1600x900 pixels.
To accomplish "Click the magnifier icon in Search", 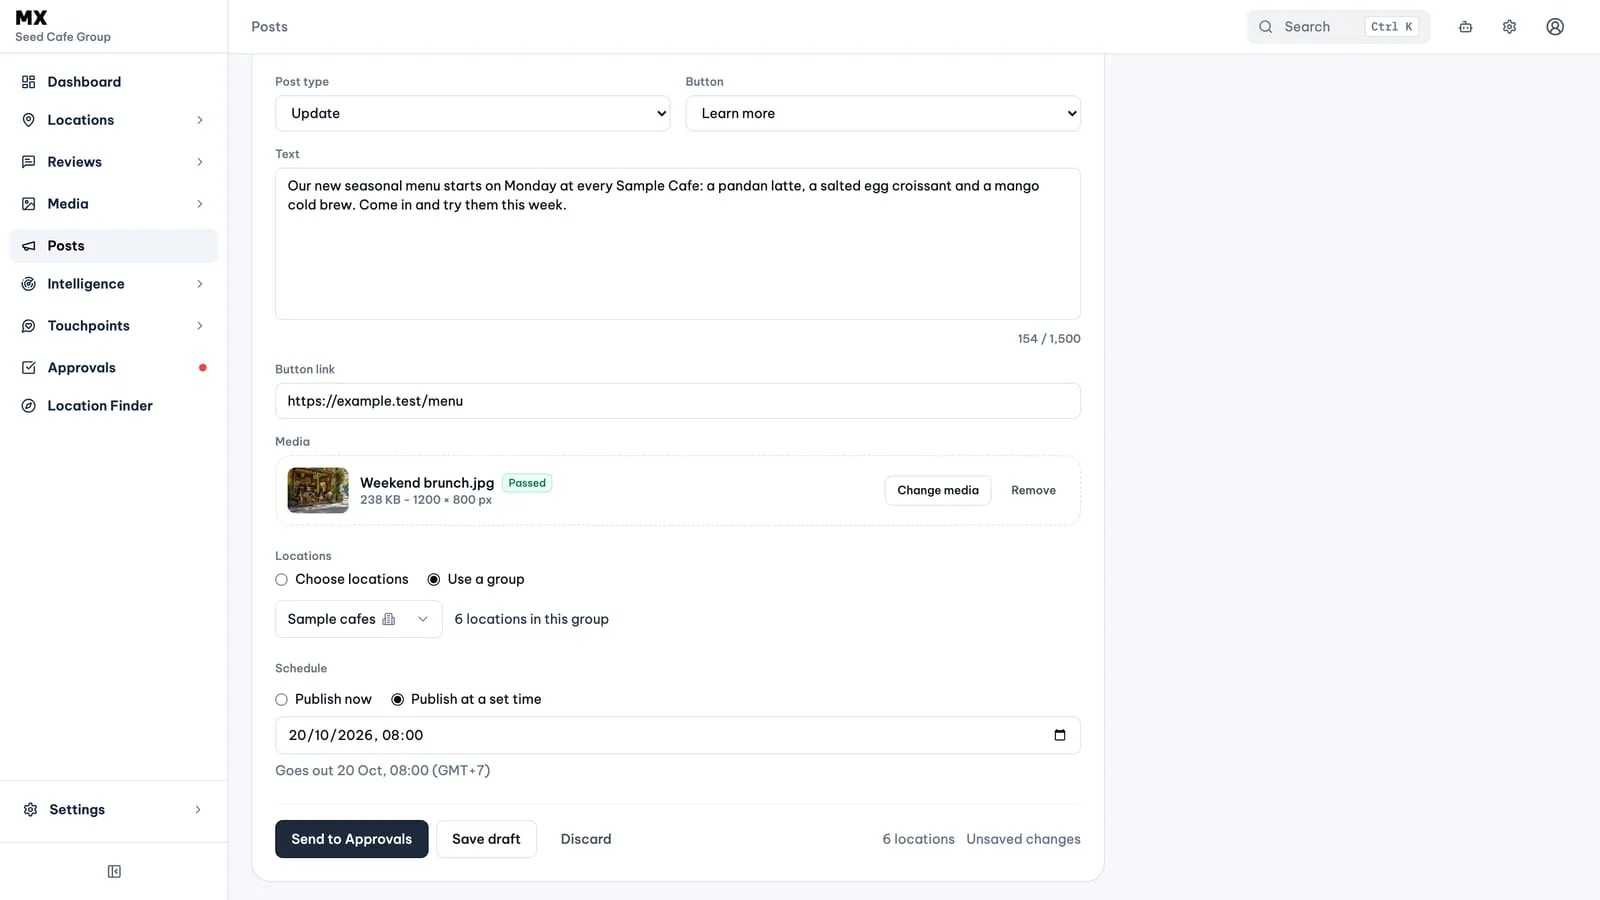I will 1266,27.
